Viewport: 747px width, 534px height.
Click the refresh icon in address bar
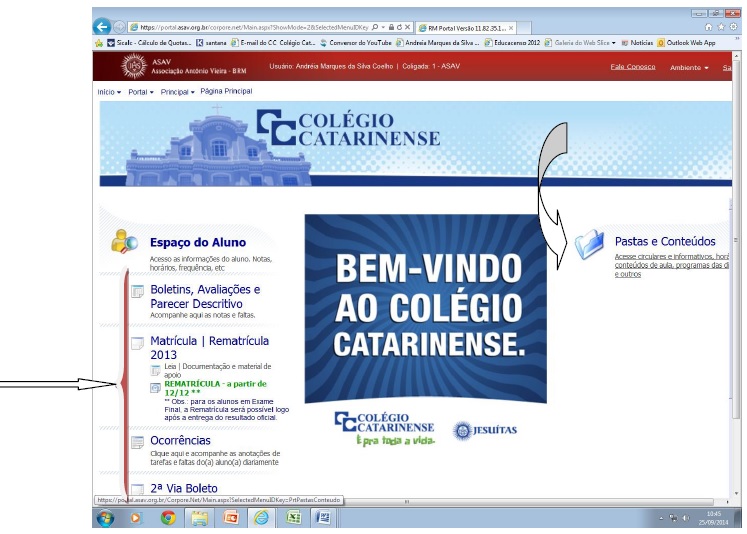tap(399, 28)
